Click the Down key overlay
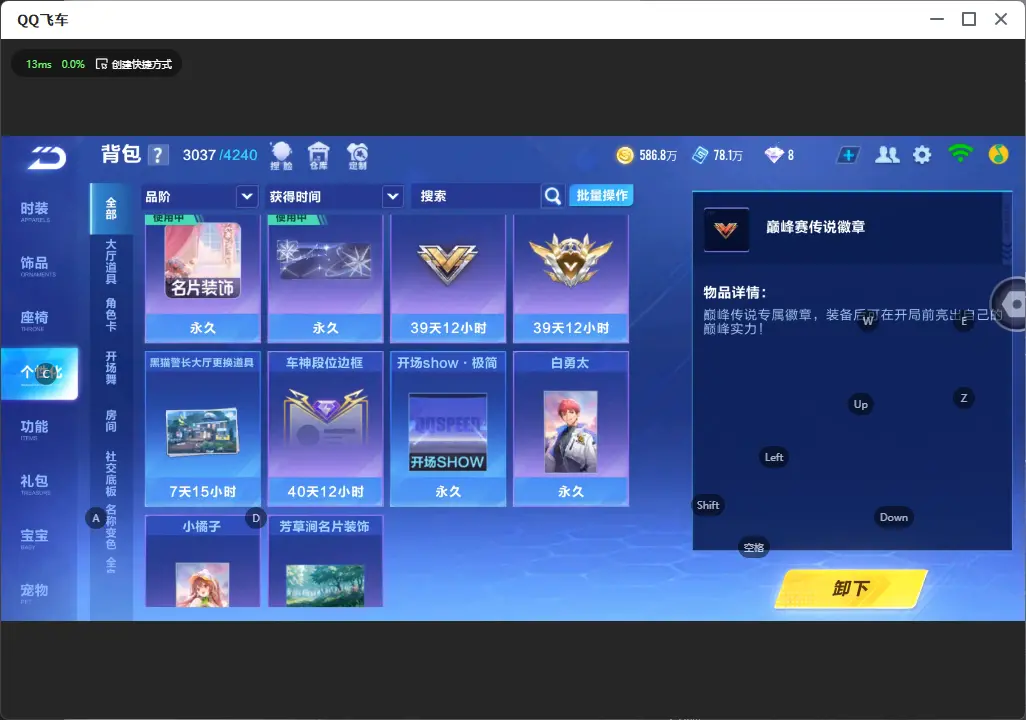The image size is (1026, 720). point(893,517)
